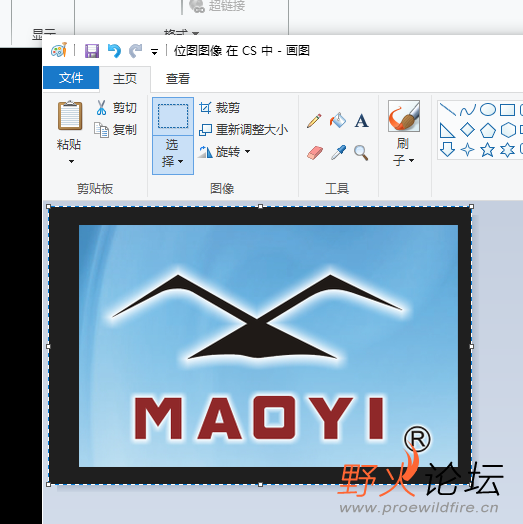Open the 文件 file menu

pyautogui.click(x=71, y=78)
